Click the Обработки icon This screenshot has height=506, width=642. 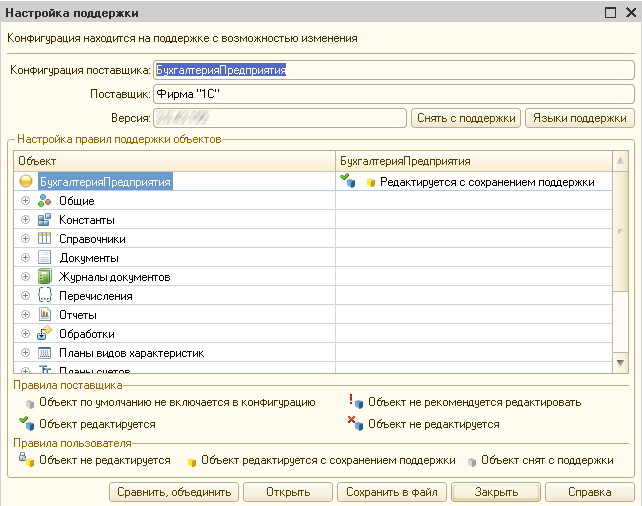(44, 334)
